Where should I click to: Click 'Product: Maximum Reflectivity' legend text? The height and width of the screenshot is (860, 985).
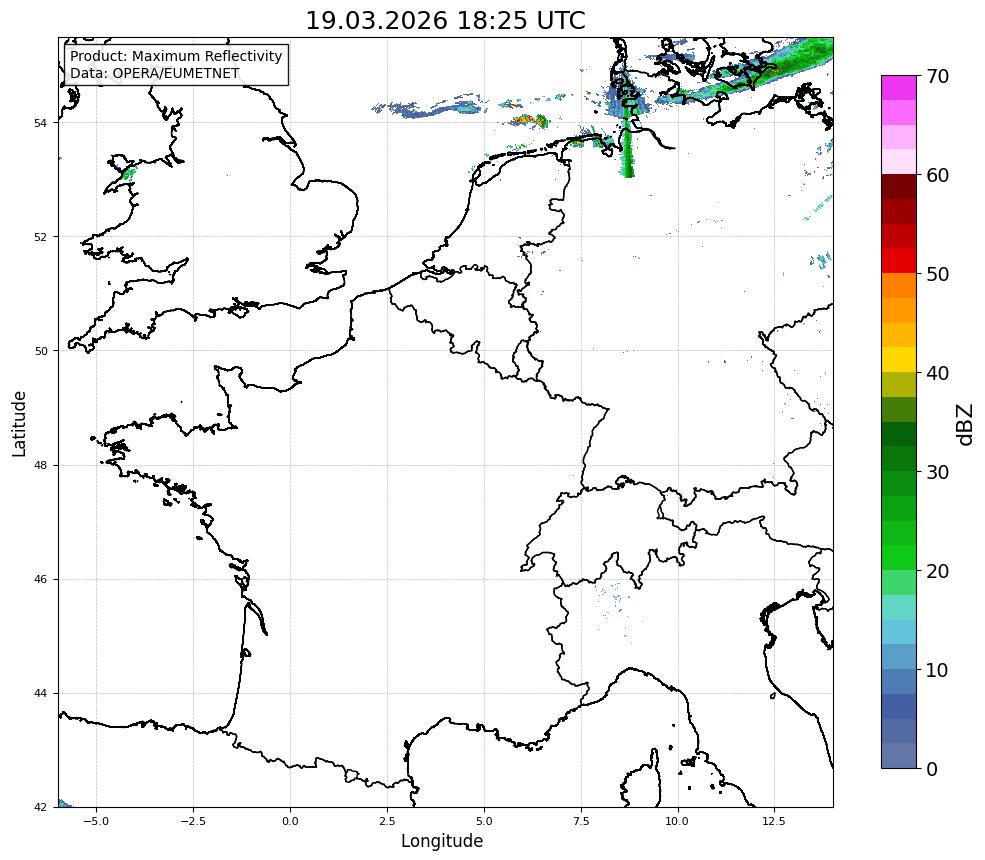pyautogui.click(x=176, y=56)
